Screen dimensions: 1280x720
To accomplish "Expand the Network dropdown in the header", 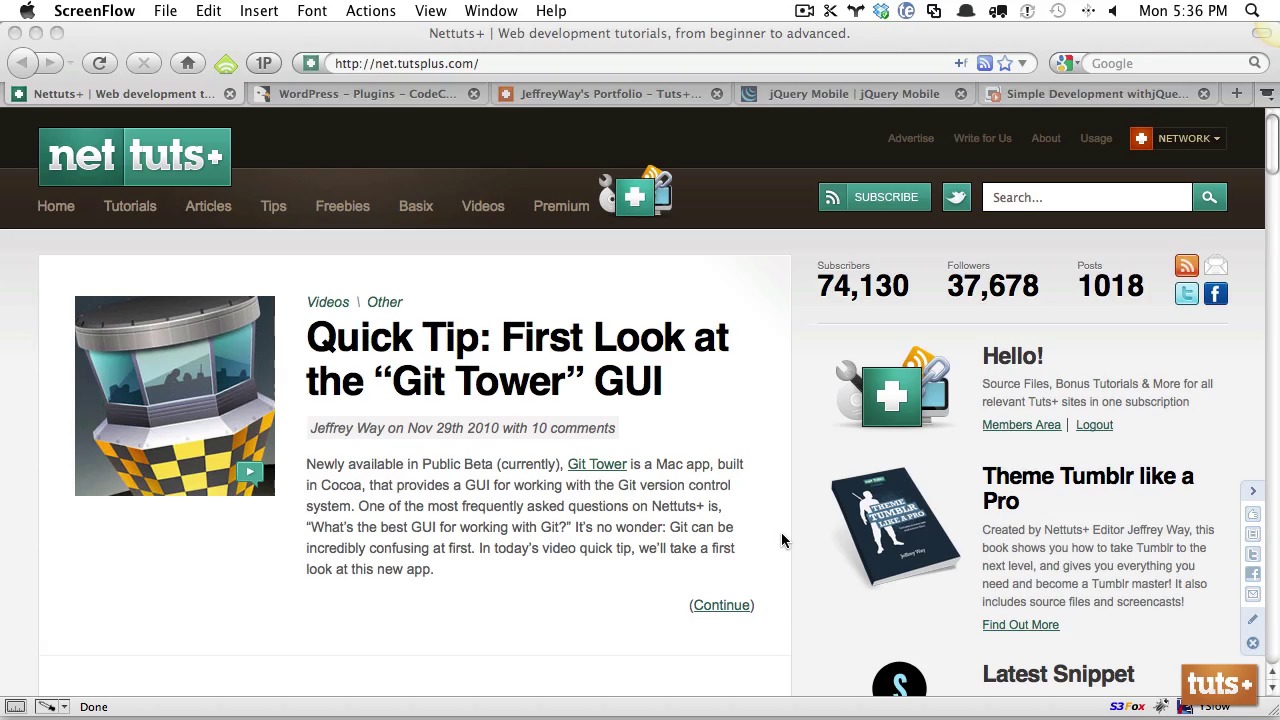I will coord(1177,139).
